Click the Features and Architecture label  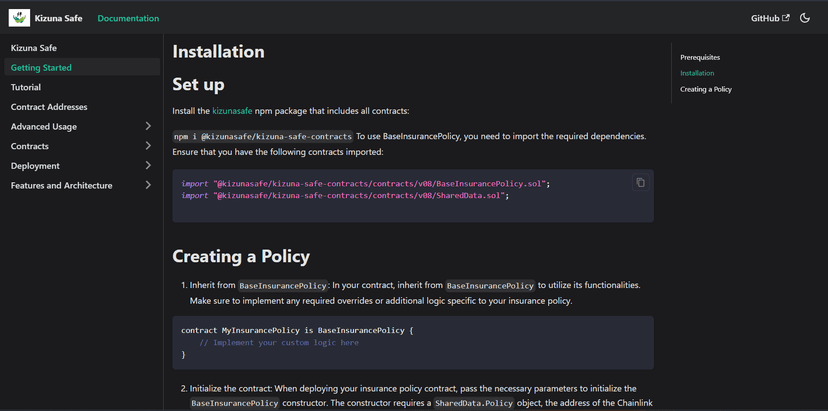pyautogui.click(x=61, y=185)
